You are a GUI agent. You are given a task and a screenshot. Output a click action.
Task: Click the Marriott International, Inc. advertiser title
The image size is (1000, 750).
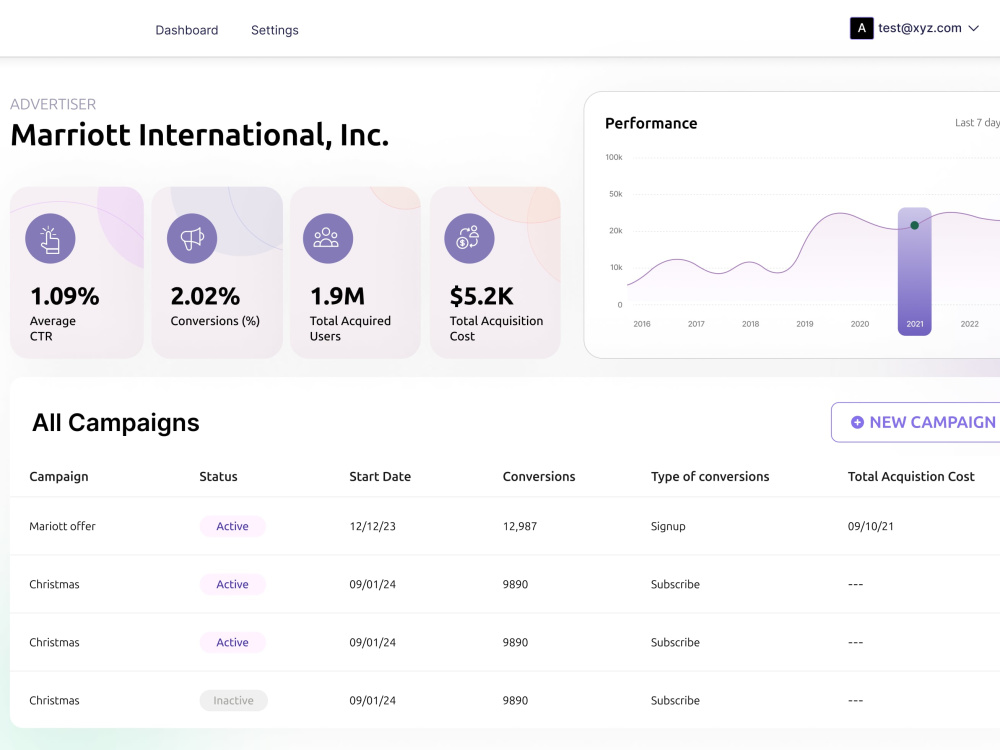(x=200, y=135)
